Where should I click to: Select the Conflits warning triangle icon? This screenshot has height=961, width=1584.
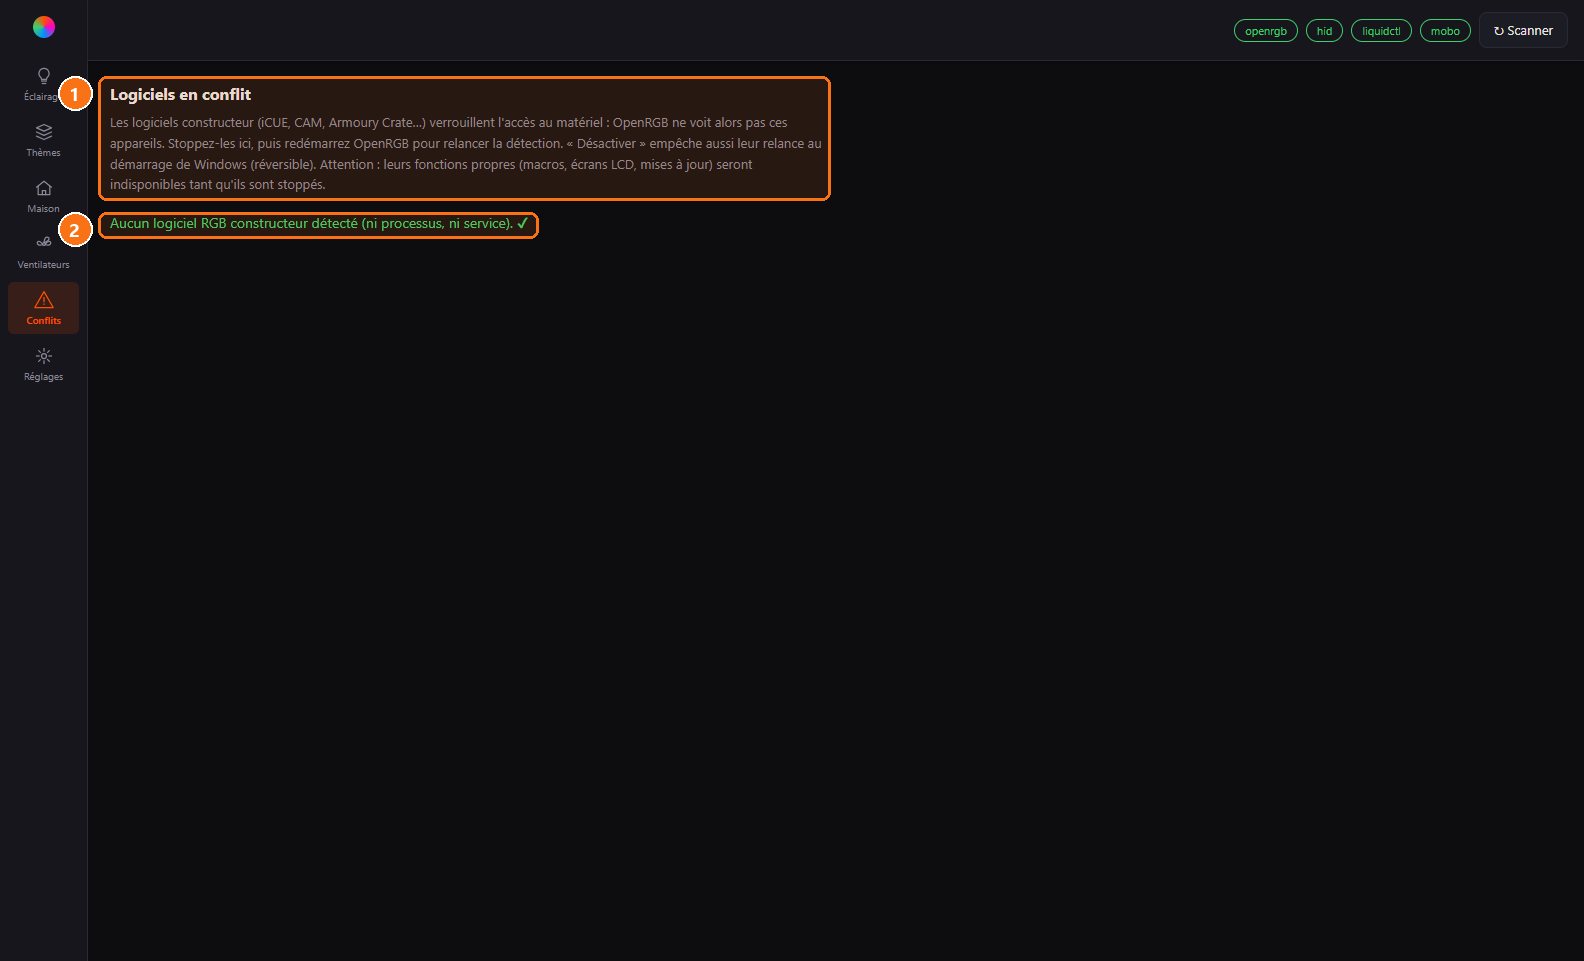pos(44,300)
